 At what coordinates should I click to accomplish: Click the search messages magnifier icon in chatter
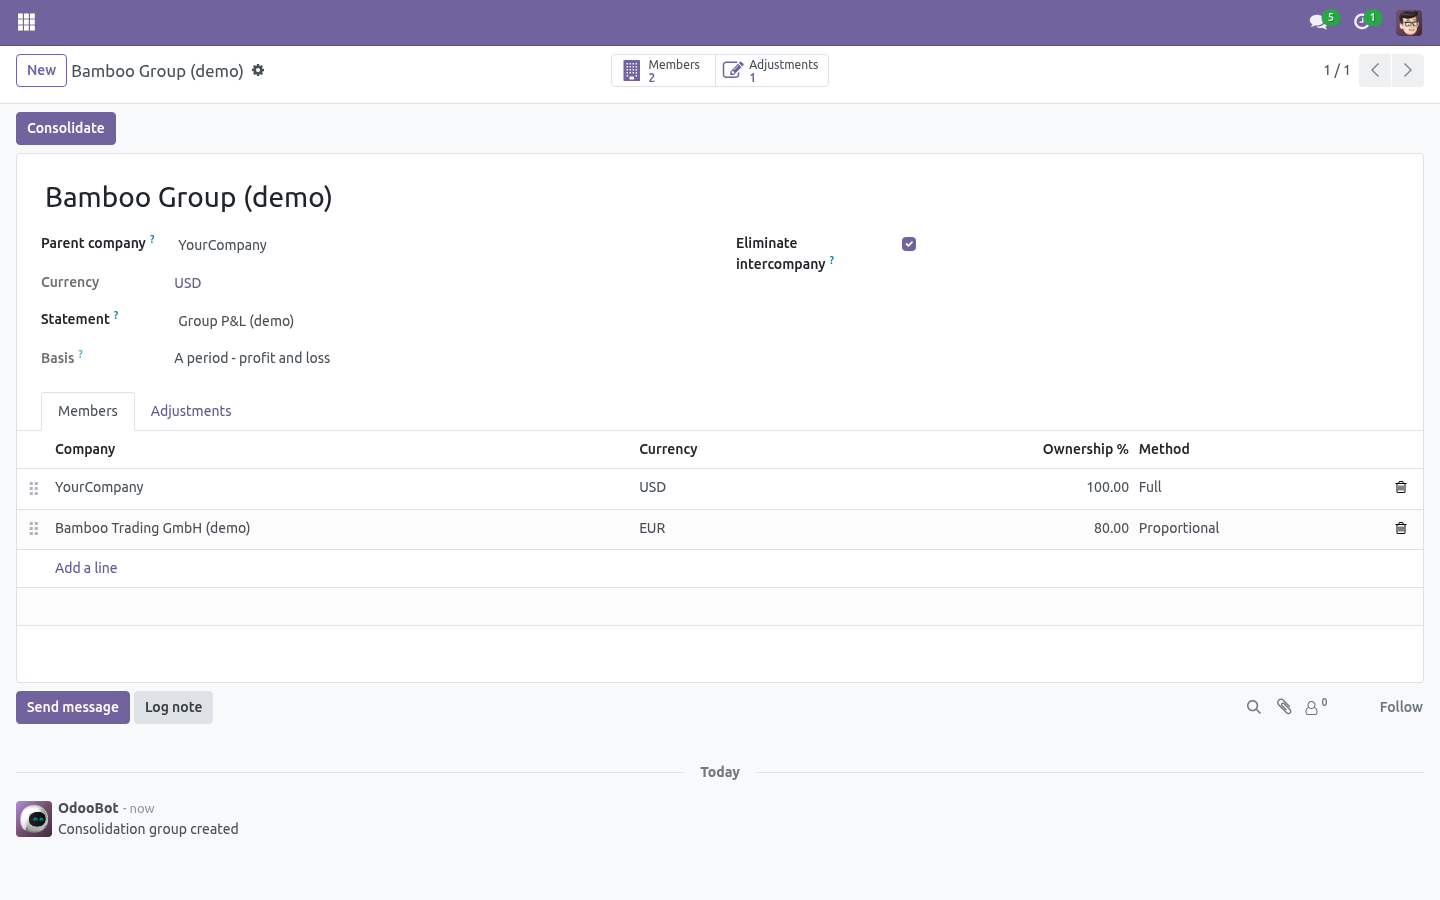pos(1253,707)
